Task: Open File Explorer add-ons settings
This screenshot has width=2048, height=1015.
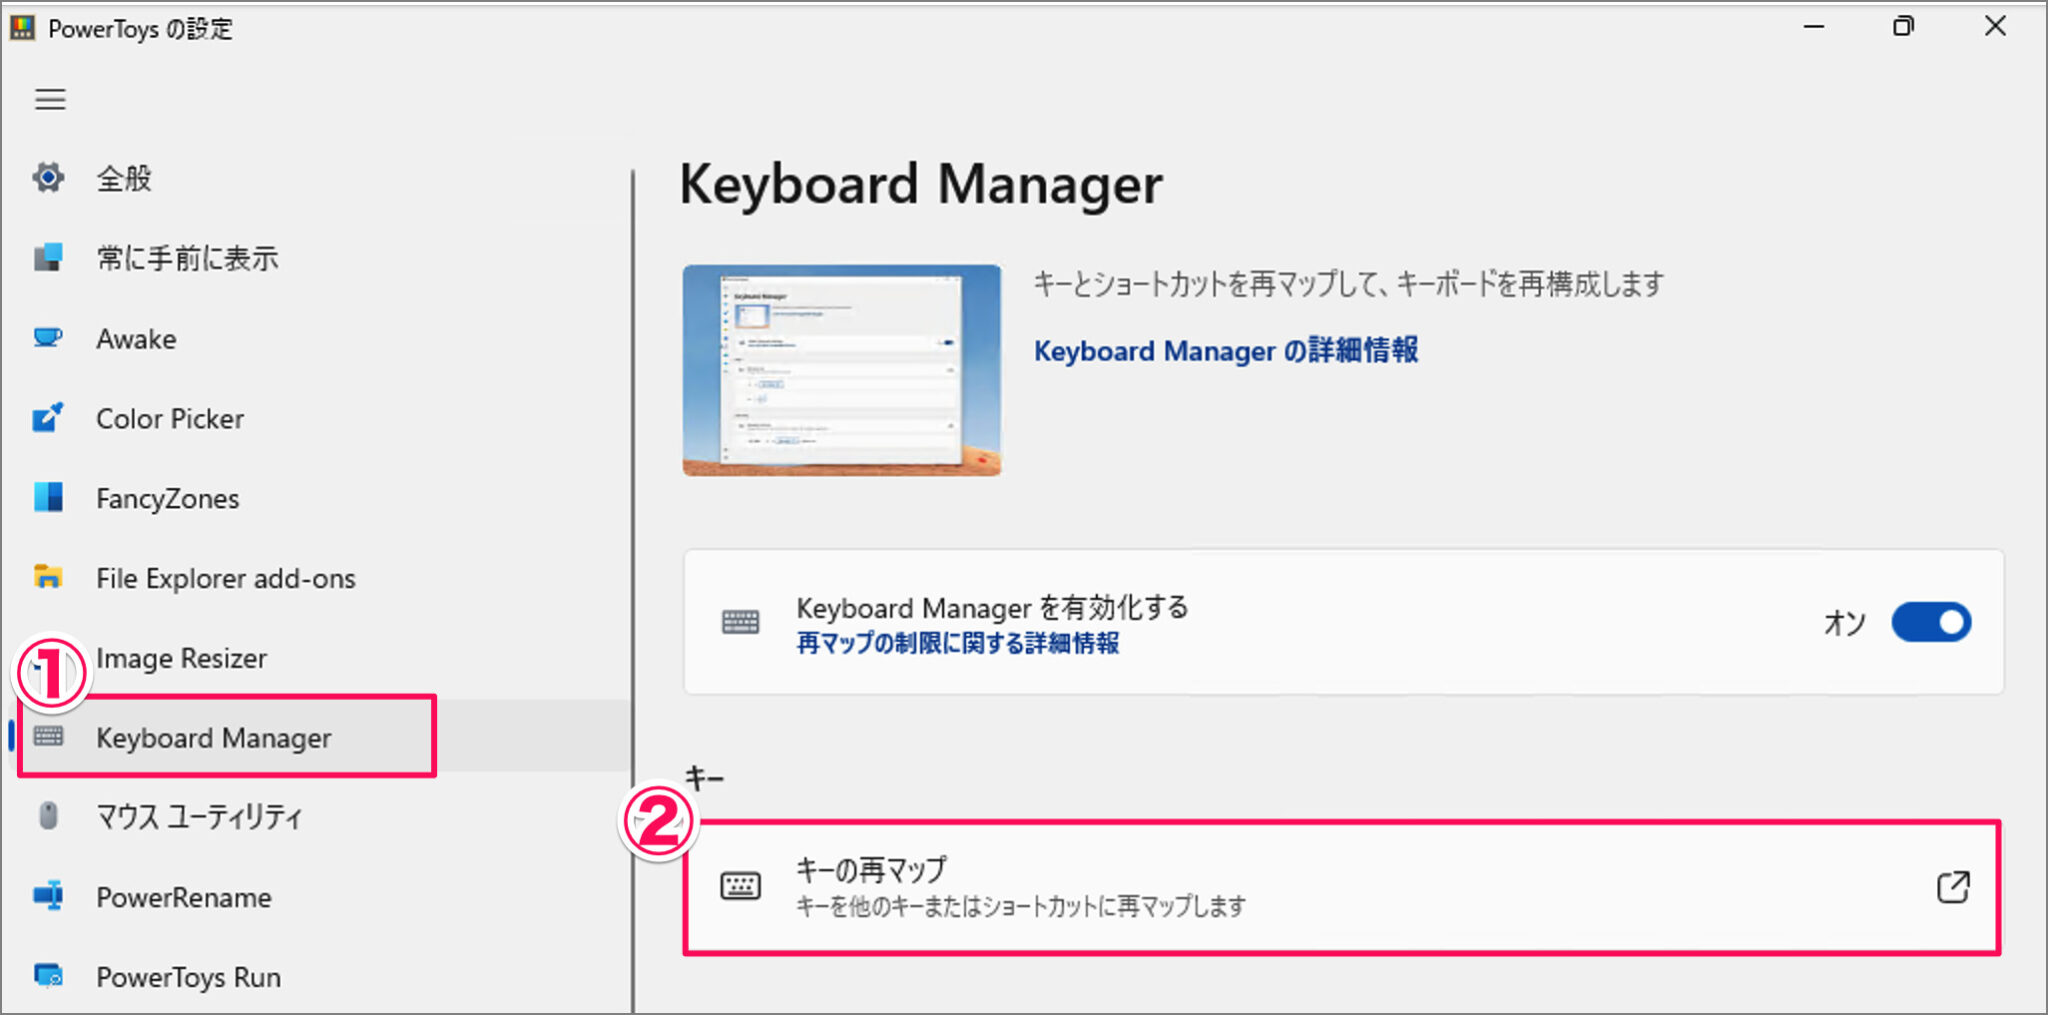Action: coord(226,578)
